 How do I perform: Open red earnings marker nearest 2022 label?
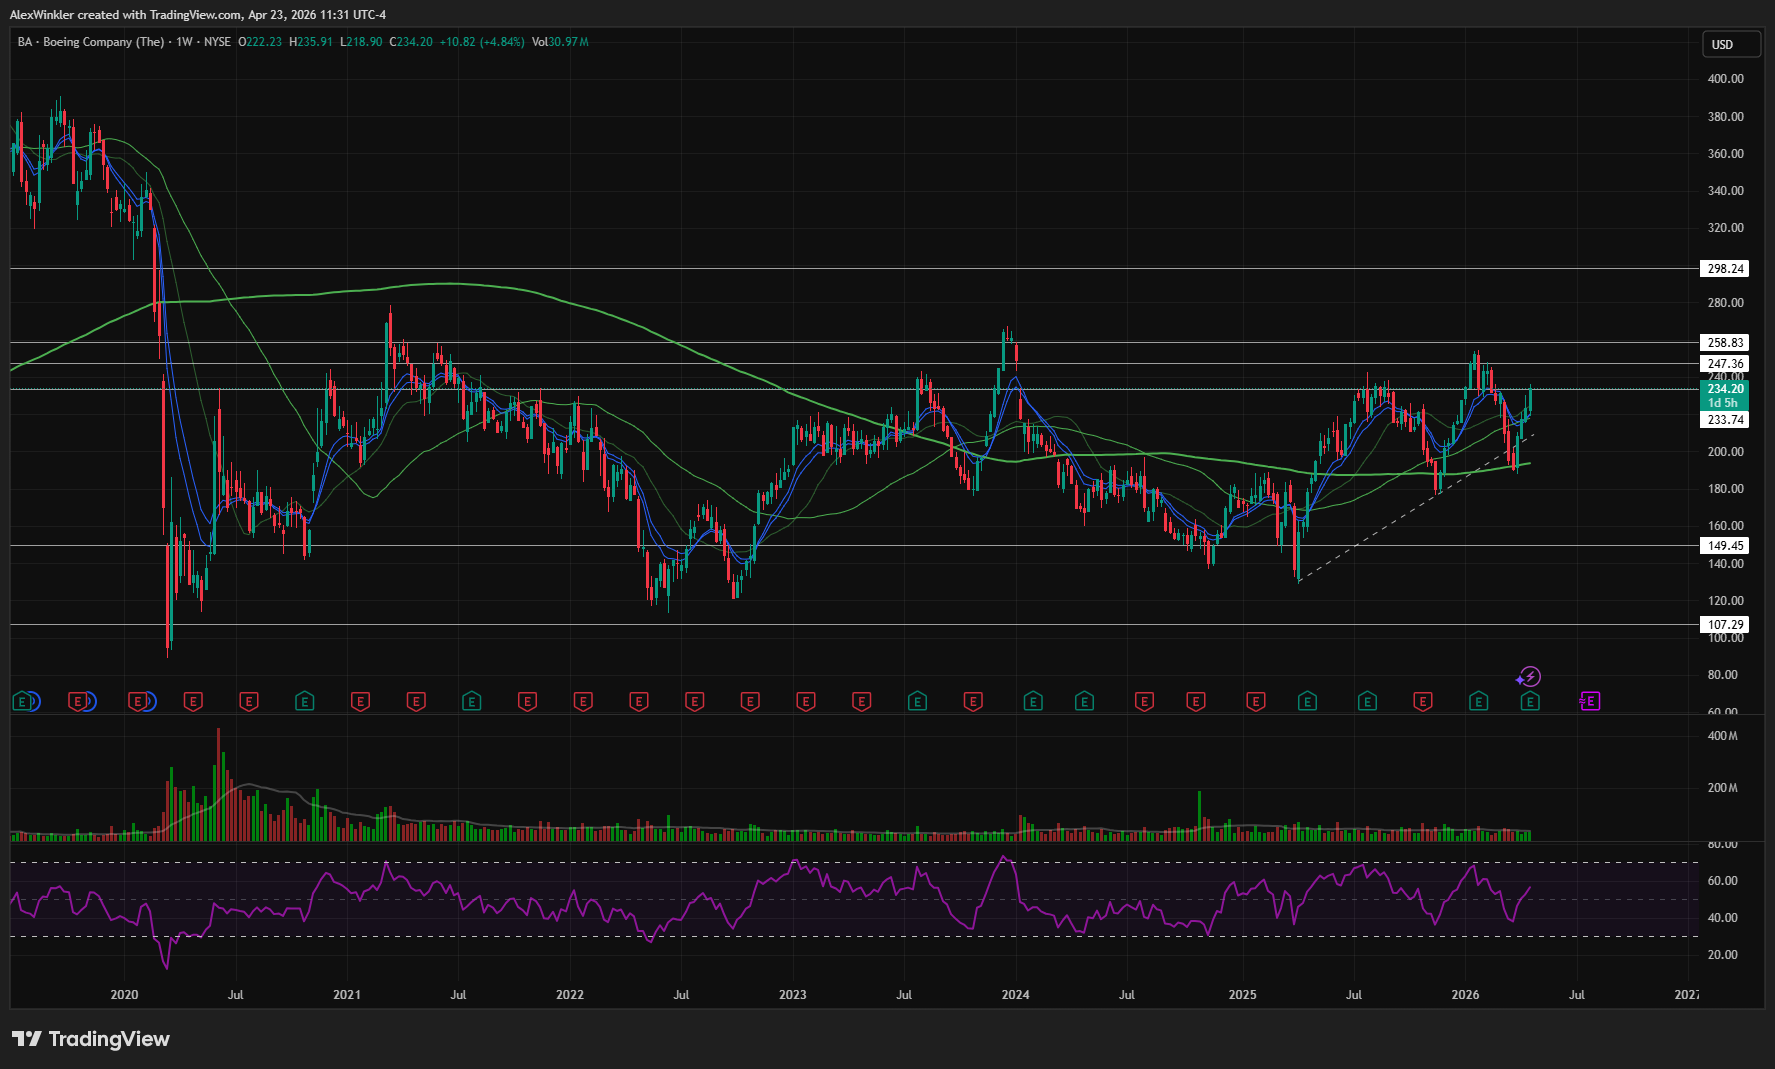(x=583, y=702)
